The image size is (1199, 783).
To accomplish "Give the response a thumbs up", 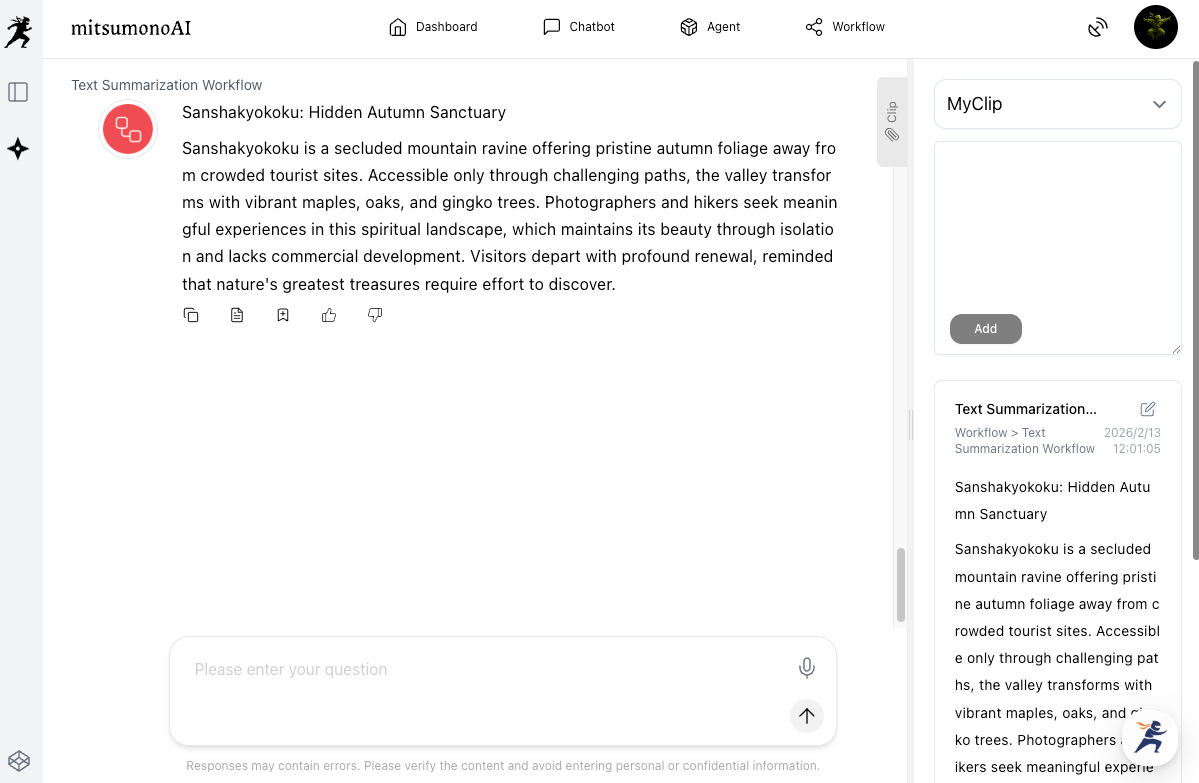I will pyautogui.click(x=329, y=315).
